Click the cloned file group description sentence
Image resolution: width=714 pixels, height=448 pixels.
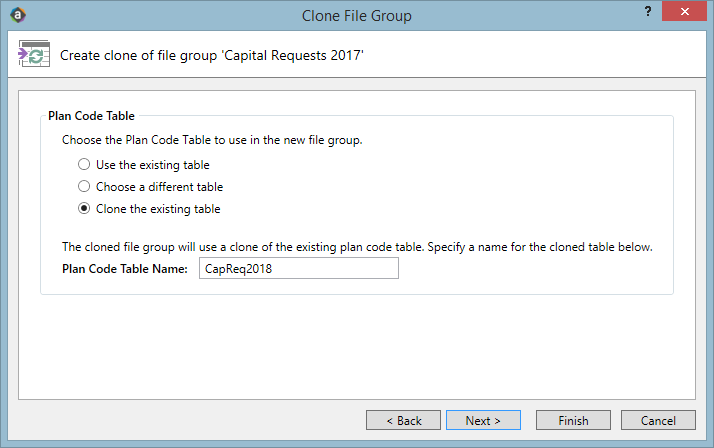coord(357,247)
